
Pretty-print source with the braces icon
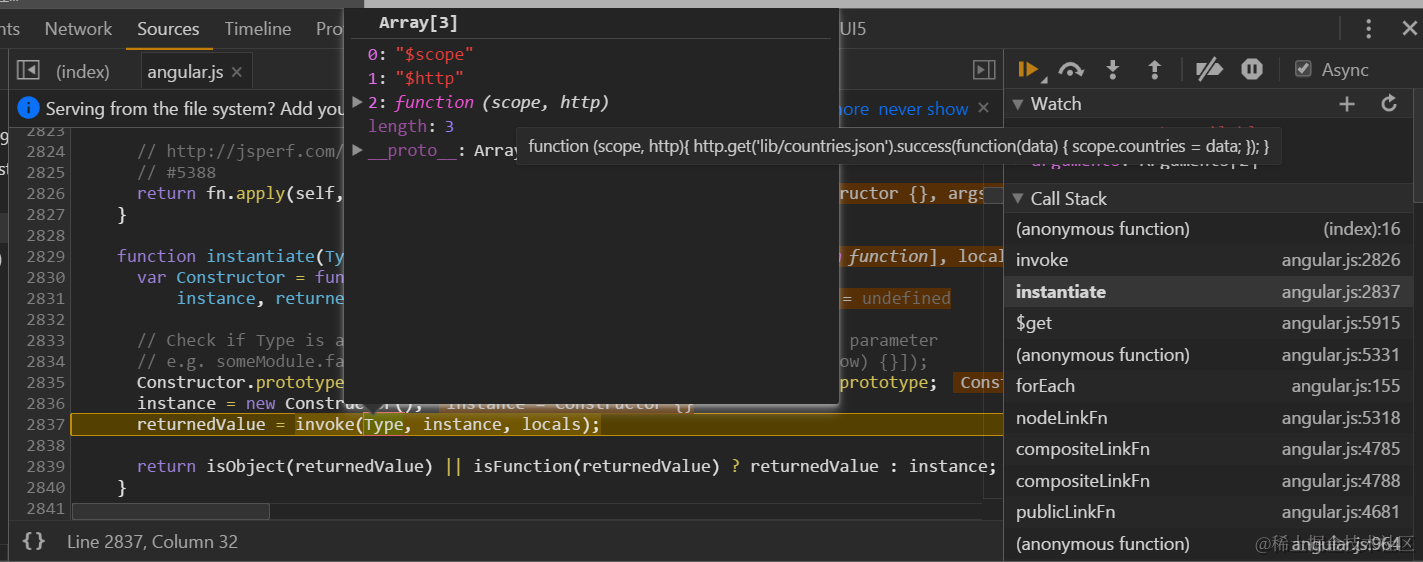[33, 541]
